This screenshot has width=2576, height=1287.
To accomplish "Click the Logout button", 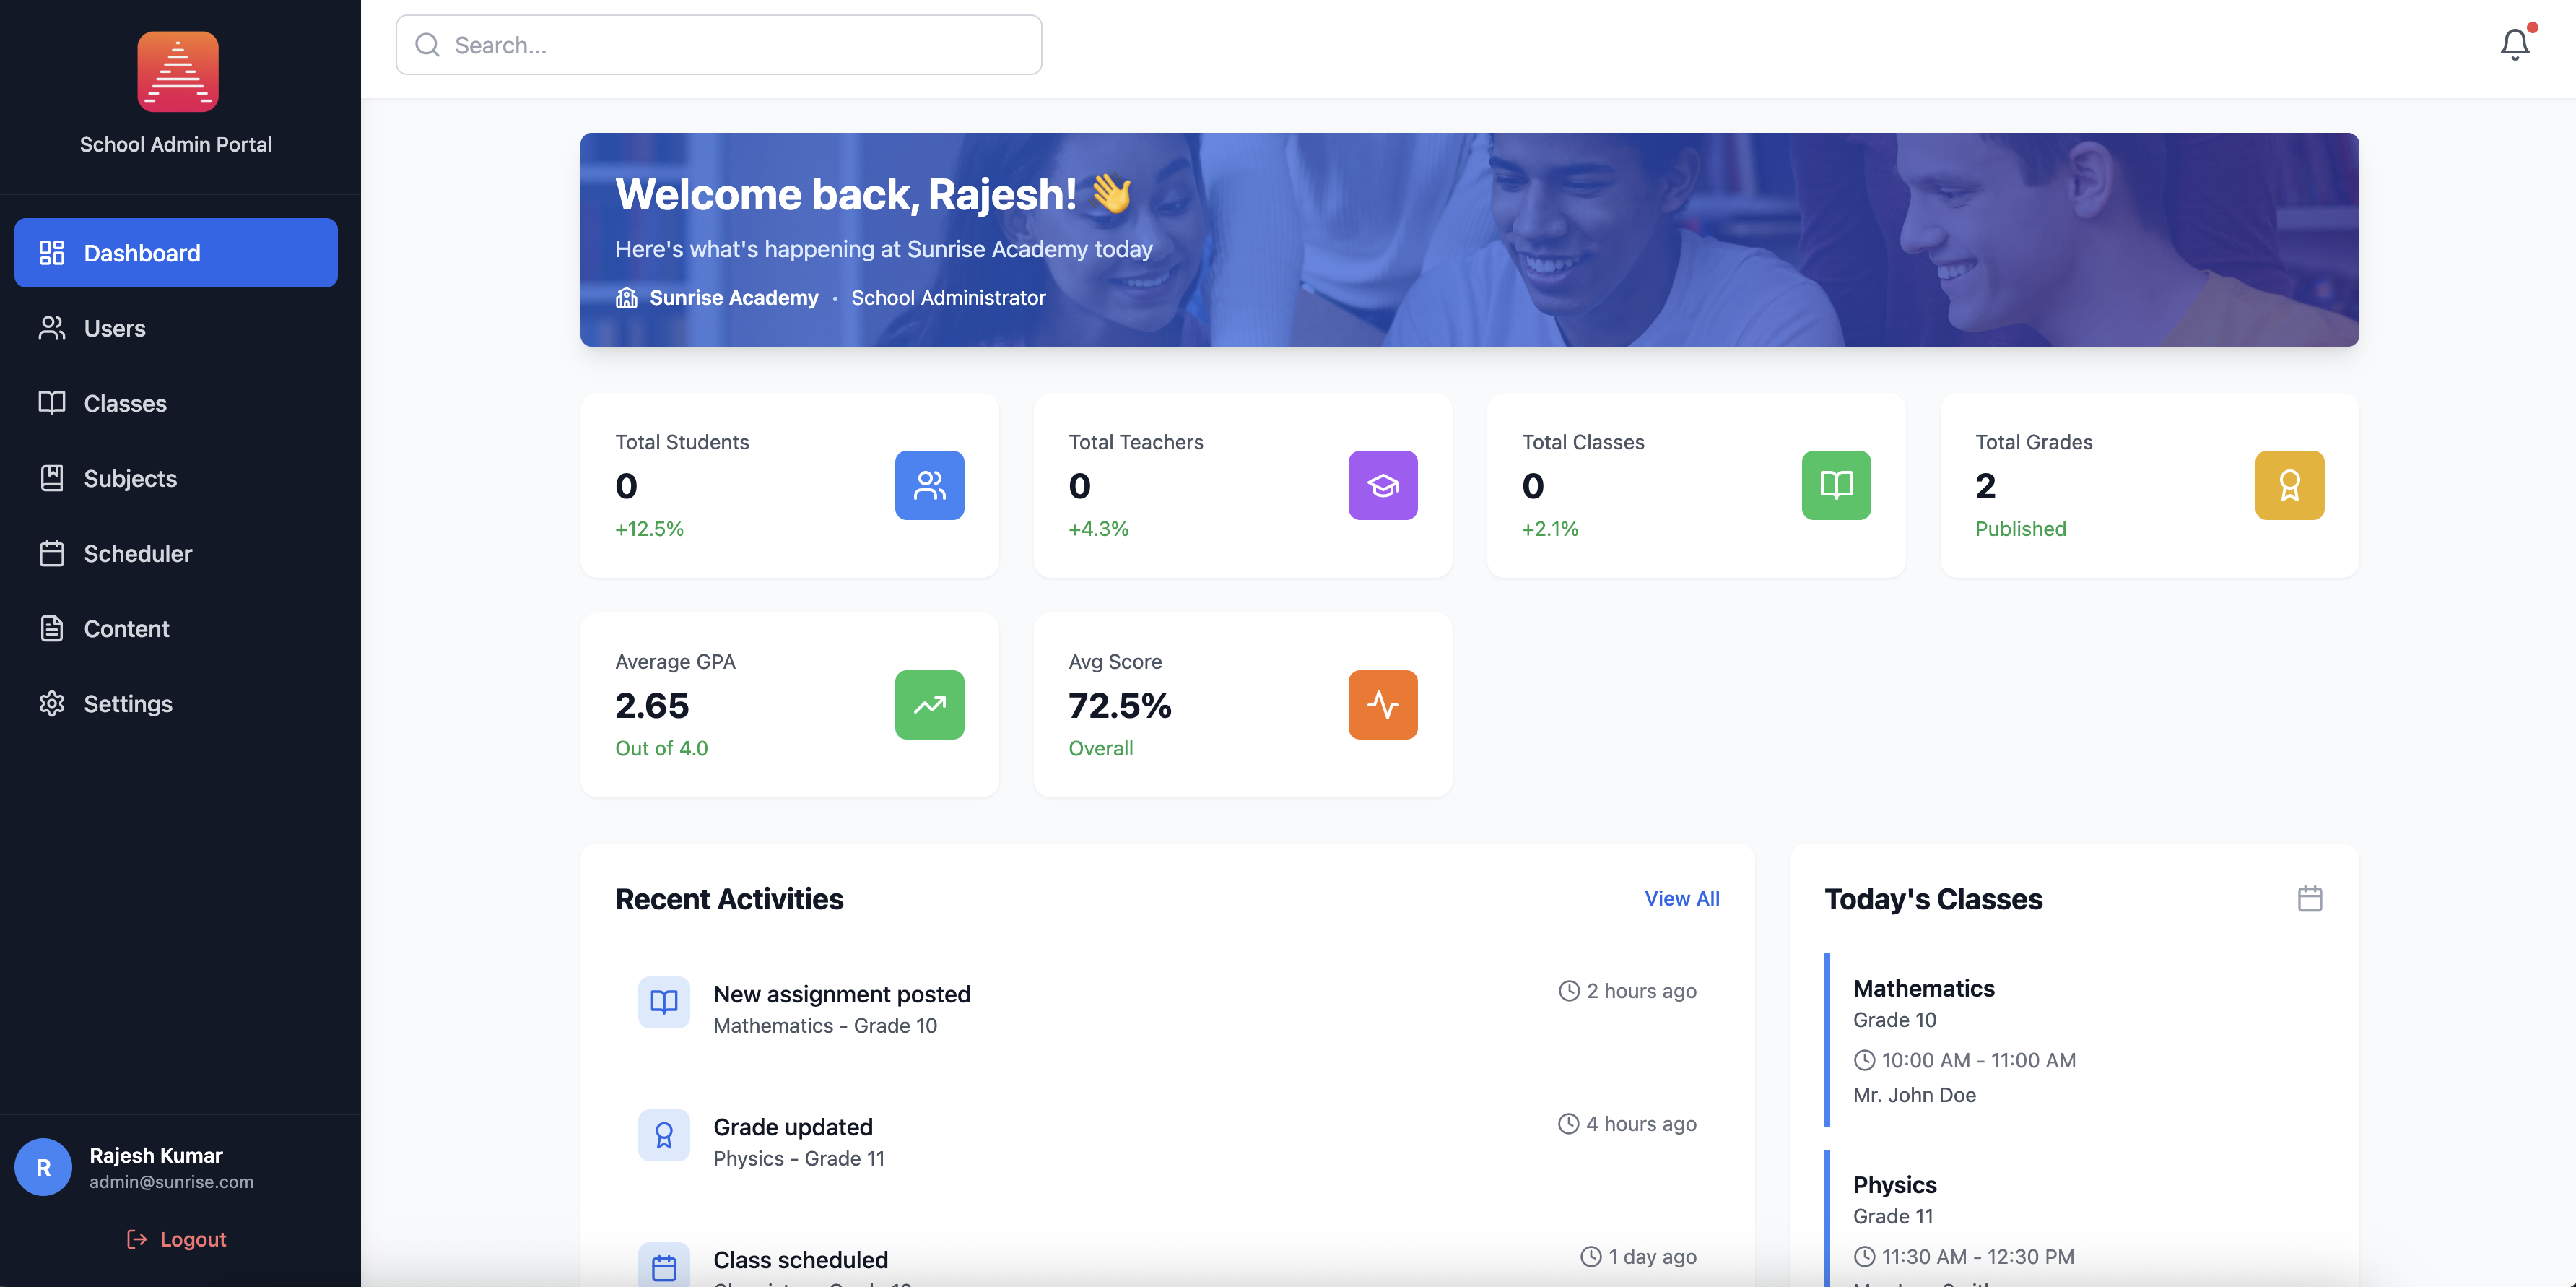I will pyautogui.click(x=176, y=1238).
